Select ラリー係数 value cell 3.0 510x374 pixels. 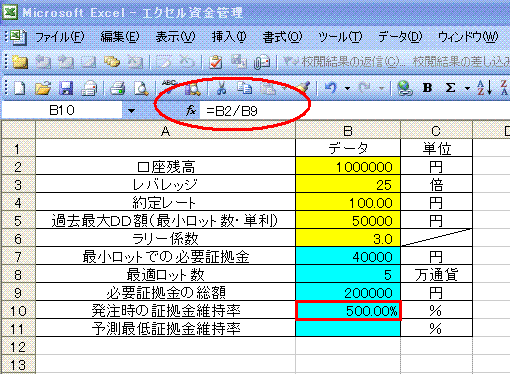click(348, 238)
